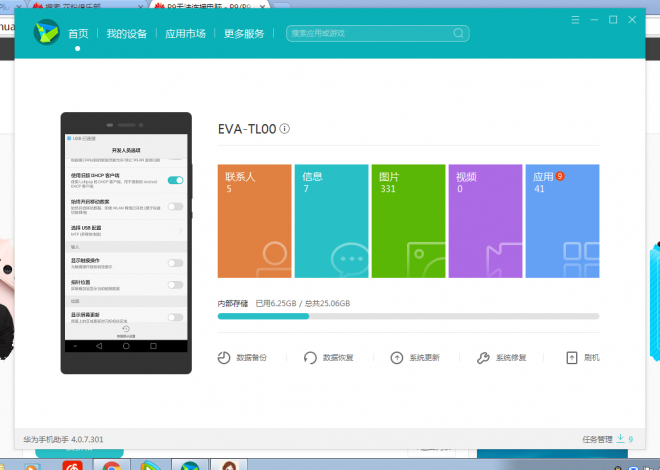Click the magnifier search icon
Viewport: 660px width, 470px height.
[x=458, y=33]
